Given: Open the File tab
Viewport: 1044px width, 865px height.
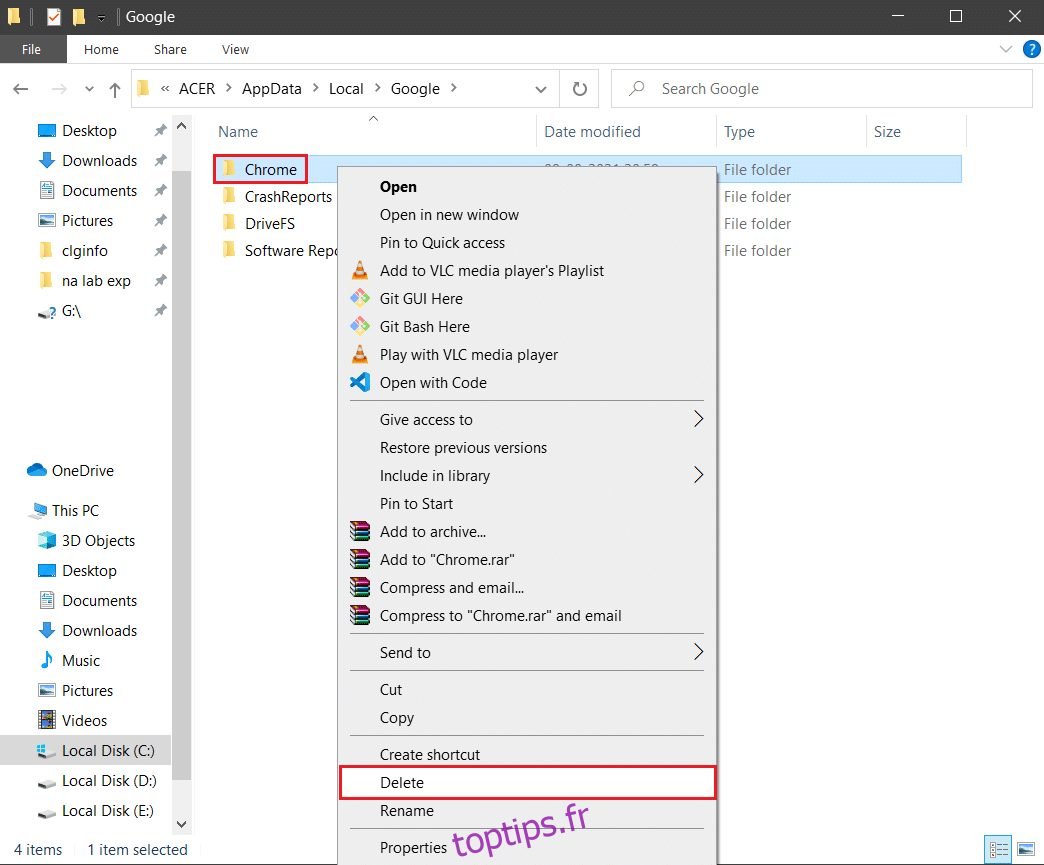Looking at the screenshot, I should 31,49.
